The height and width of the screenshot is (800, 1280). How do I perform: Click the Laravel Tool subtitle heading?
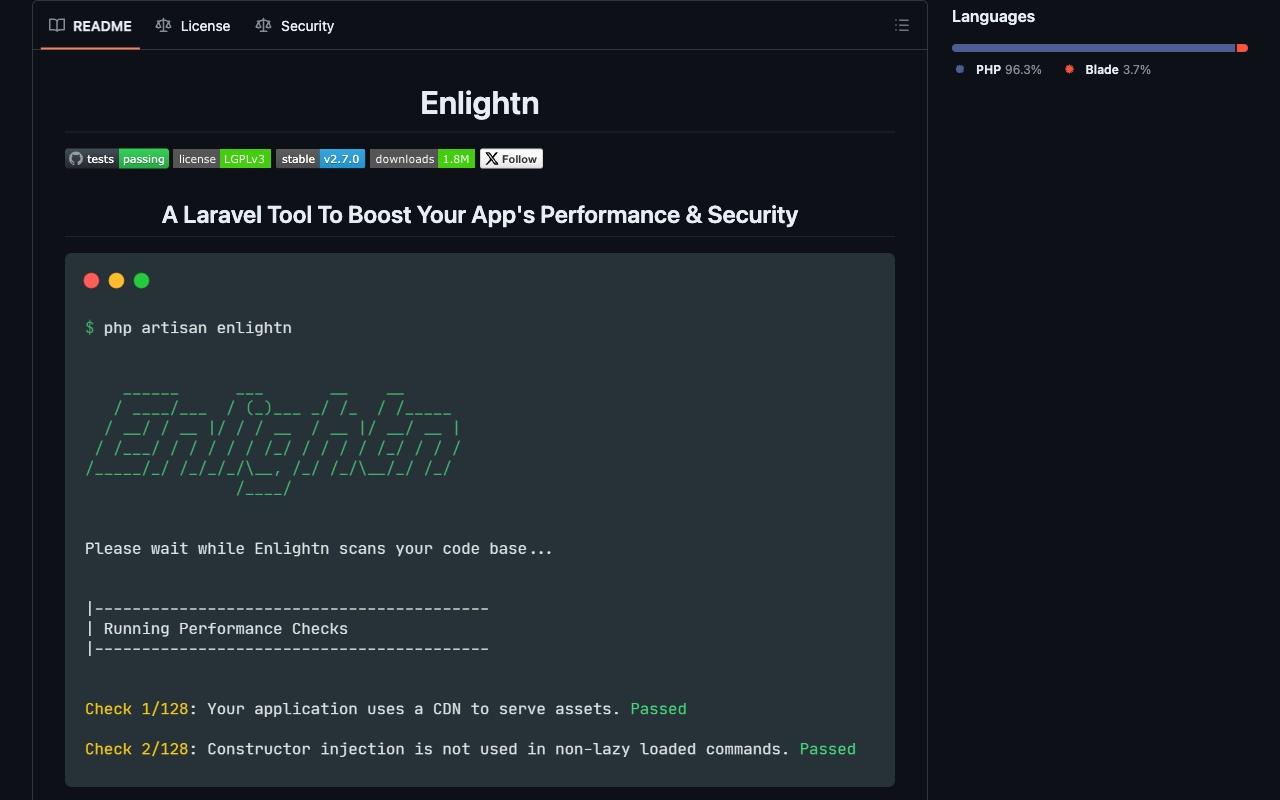pos(480,215)
